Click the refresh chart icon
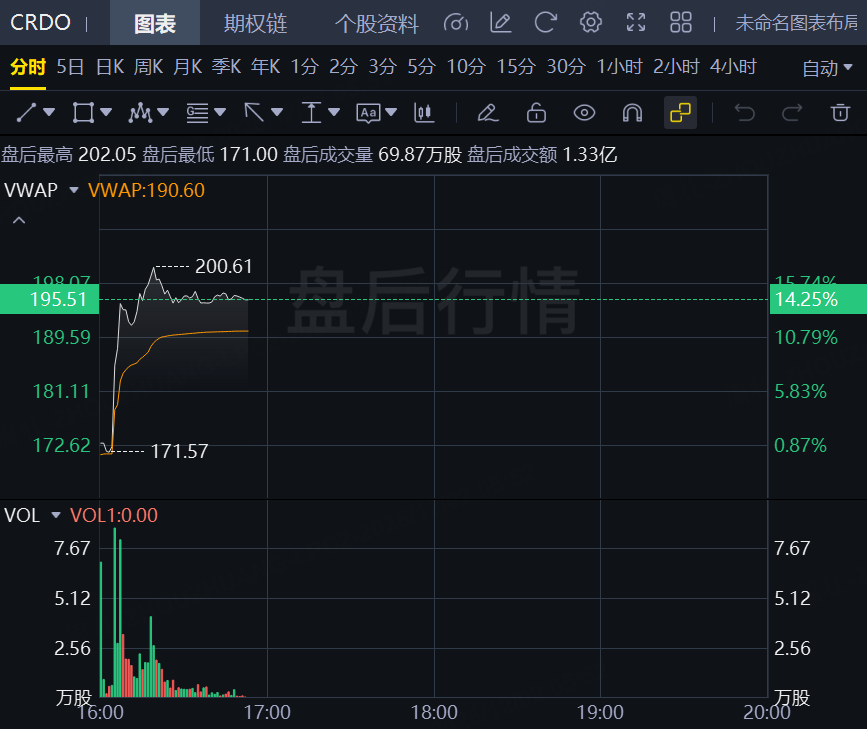The height and width of the screenshot is (729, 867). pos(545,22)
